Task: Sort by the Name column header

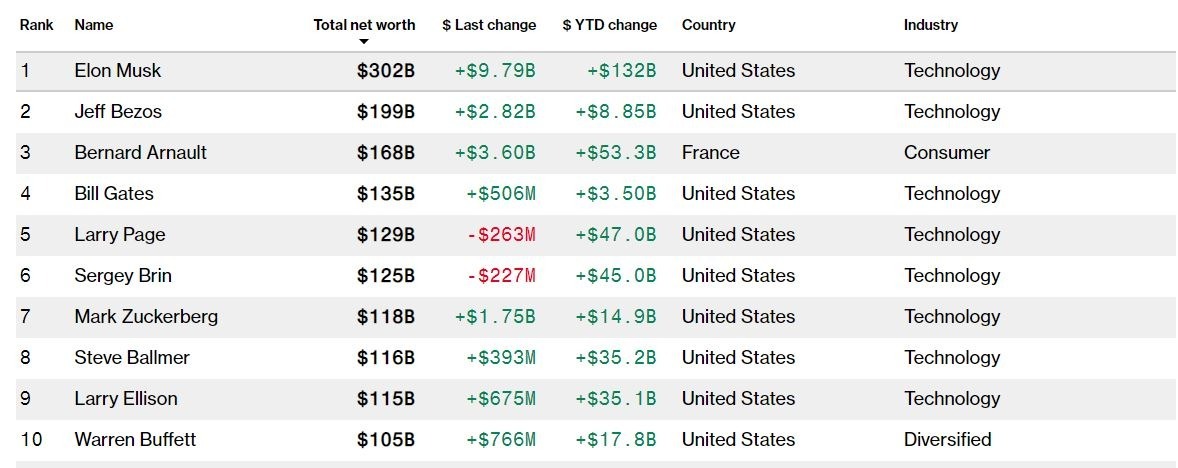Action: click(94, 25)
